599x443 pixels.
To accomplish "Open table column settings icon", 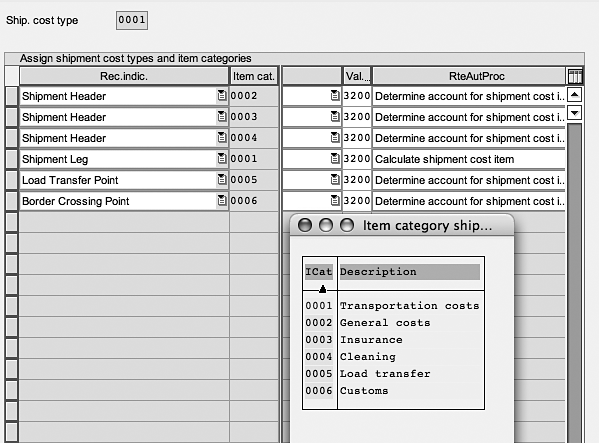I will click(x=575, y=76).
